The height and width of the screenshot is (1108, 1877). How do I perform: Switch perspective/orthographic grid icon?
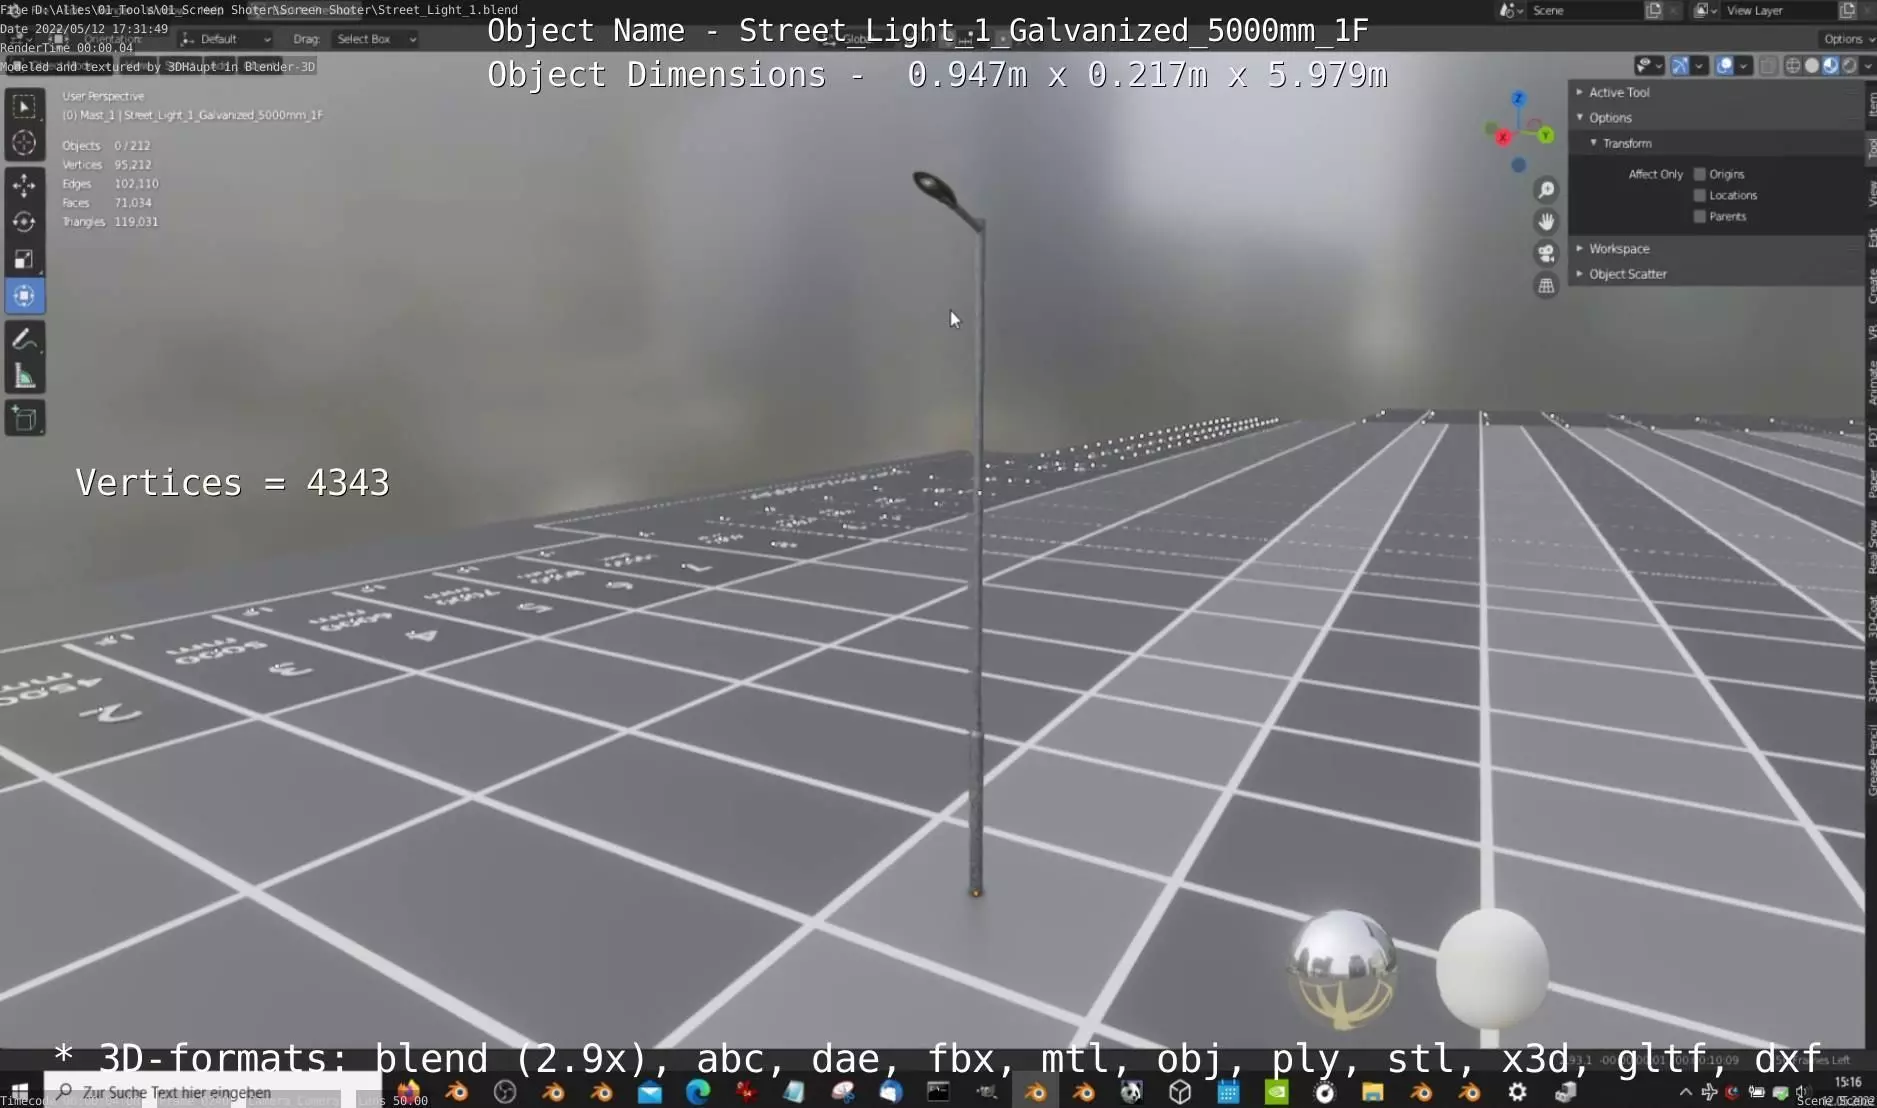click(x=1546, y=286)
